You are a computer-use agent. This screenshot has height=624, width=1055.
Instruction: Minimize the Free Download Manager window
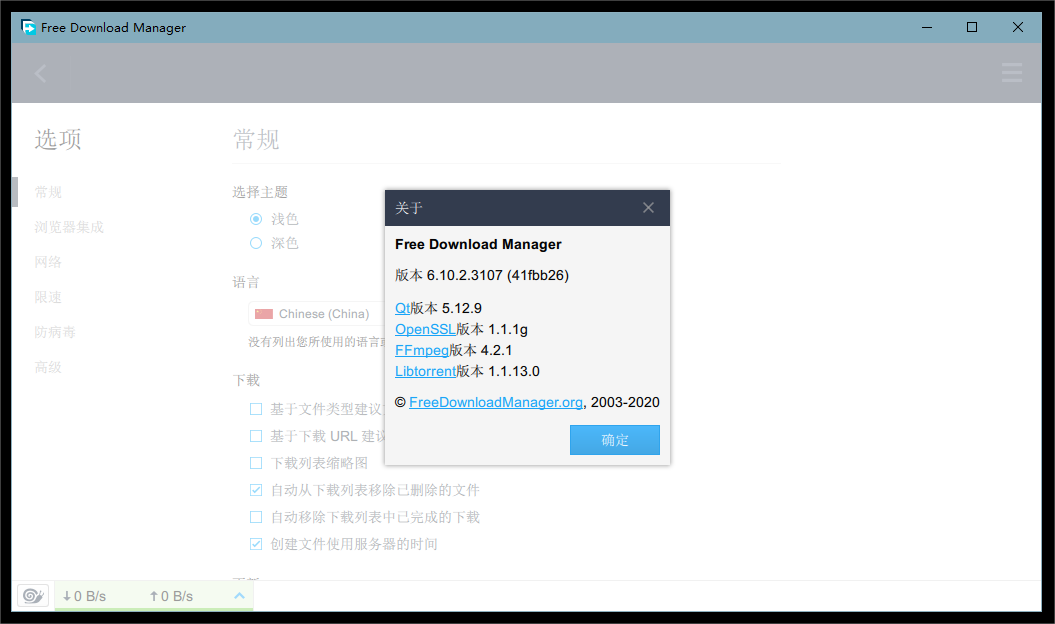point(926,27)
